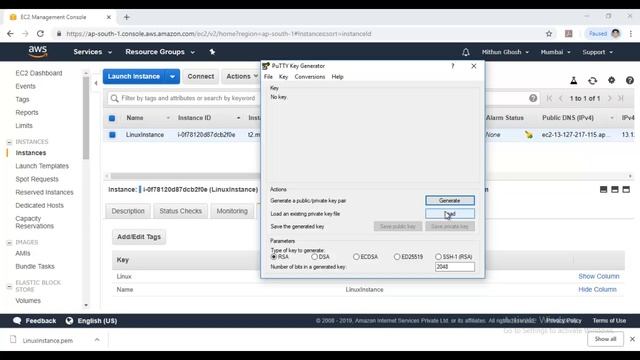Bookmark this page with the star
This screenshot has height=360, width=640.
point(549,34)
